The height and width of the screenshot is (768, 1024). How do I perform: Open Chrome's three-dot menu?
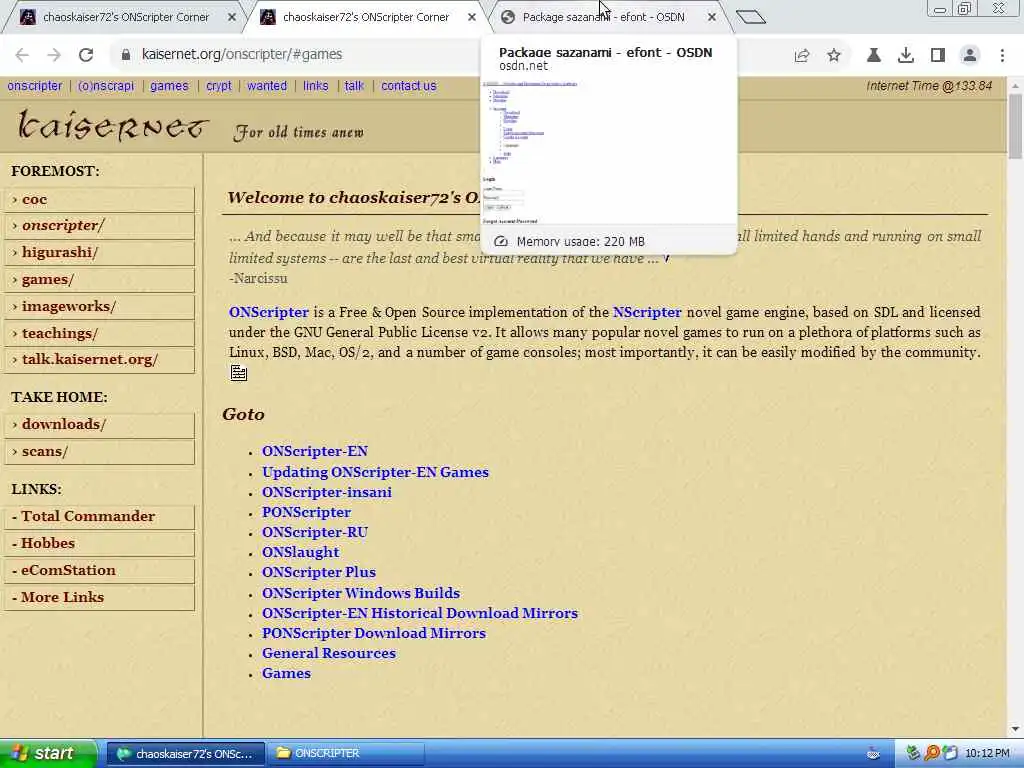point(1002,56)
